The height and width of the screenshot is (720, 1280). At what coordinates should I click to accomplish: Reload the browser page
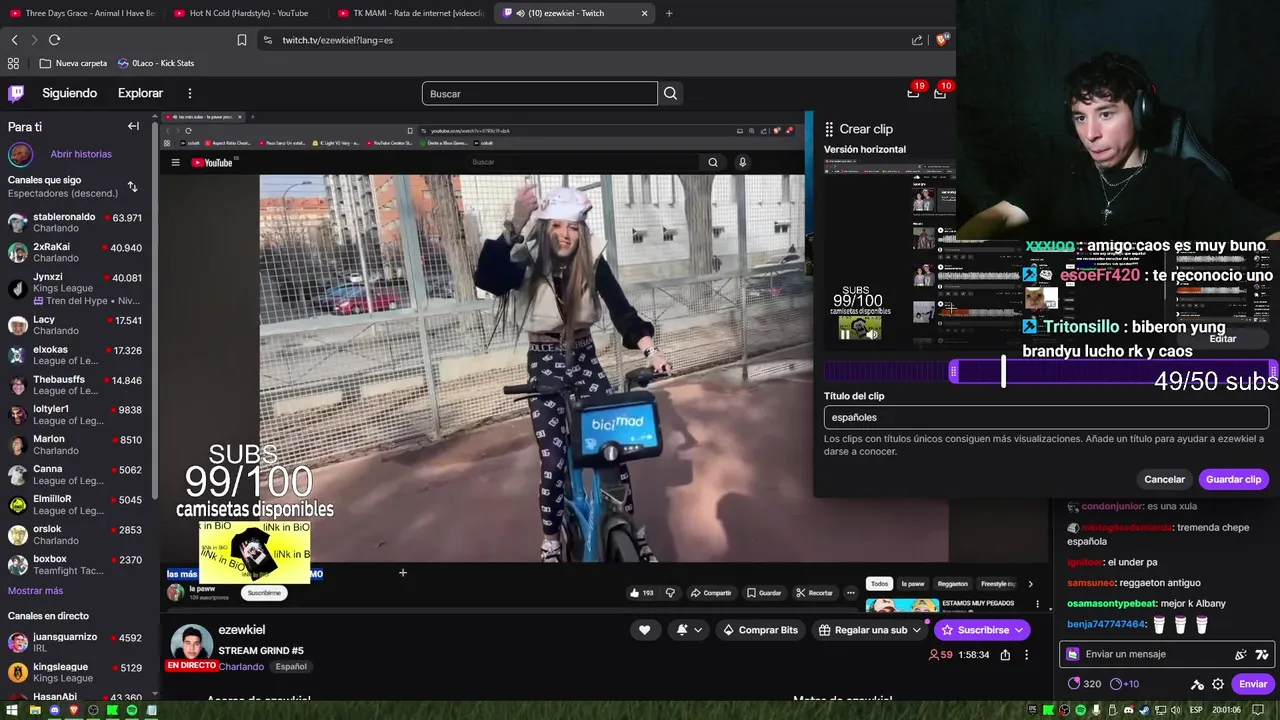click(x=54, y=40)
